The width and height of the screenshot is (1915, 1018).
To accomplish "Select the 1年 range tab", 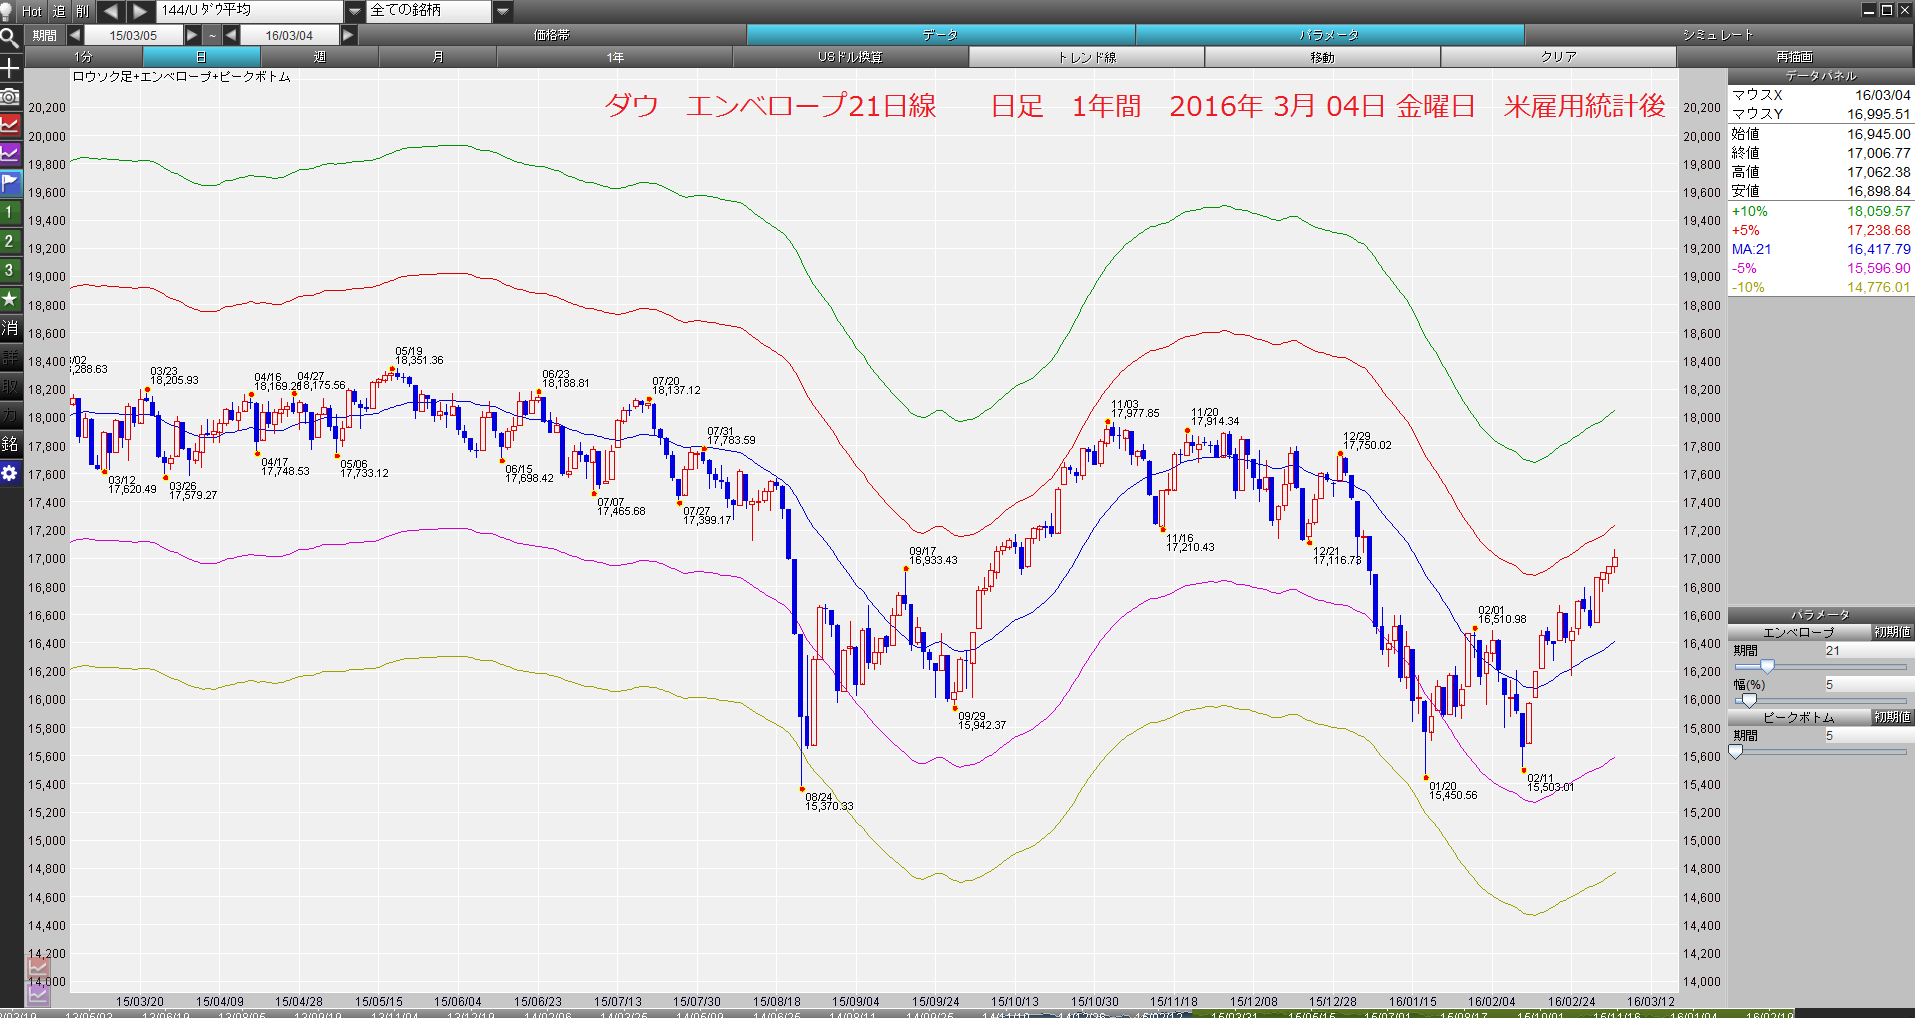I will pos(615,57).
